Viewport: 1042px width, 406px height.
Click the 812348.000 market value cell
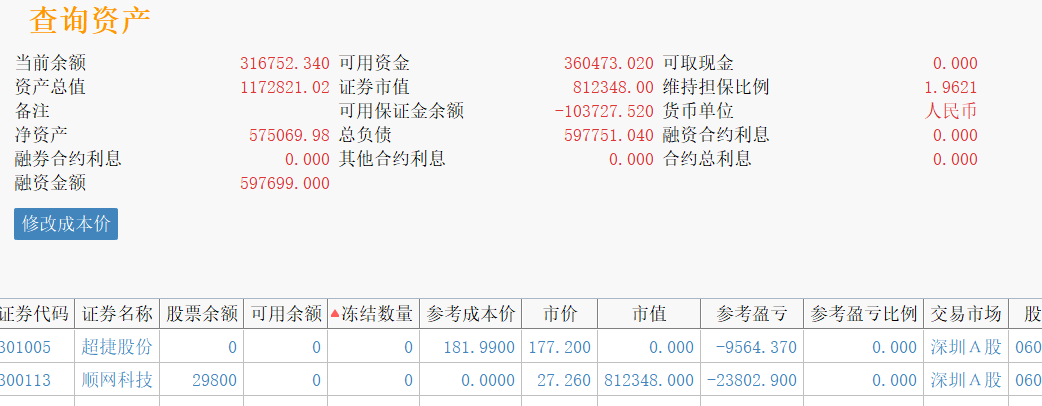coord(649,380)
